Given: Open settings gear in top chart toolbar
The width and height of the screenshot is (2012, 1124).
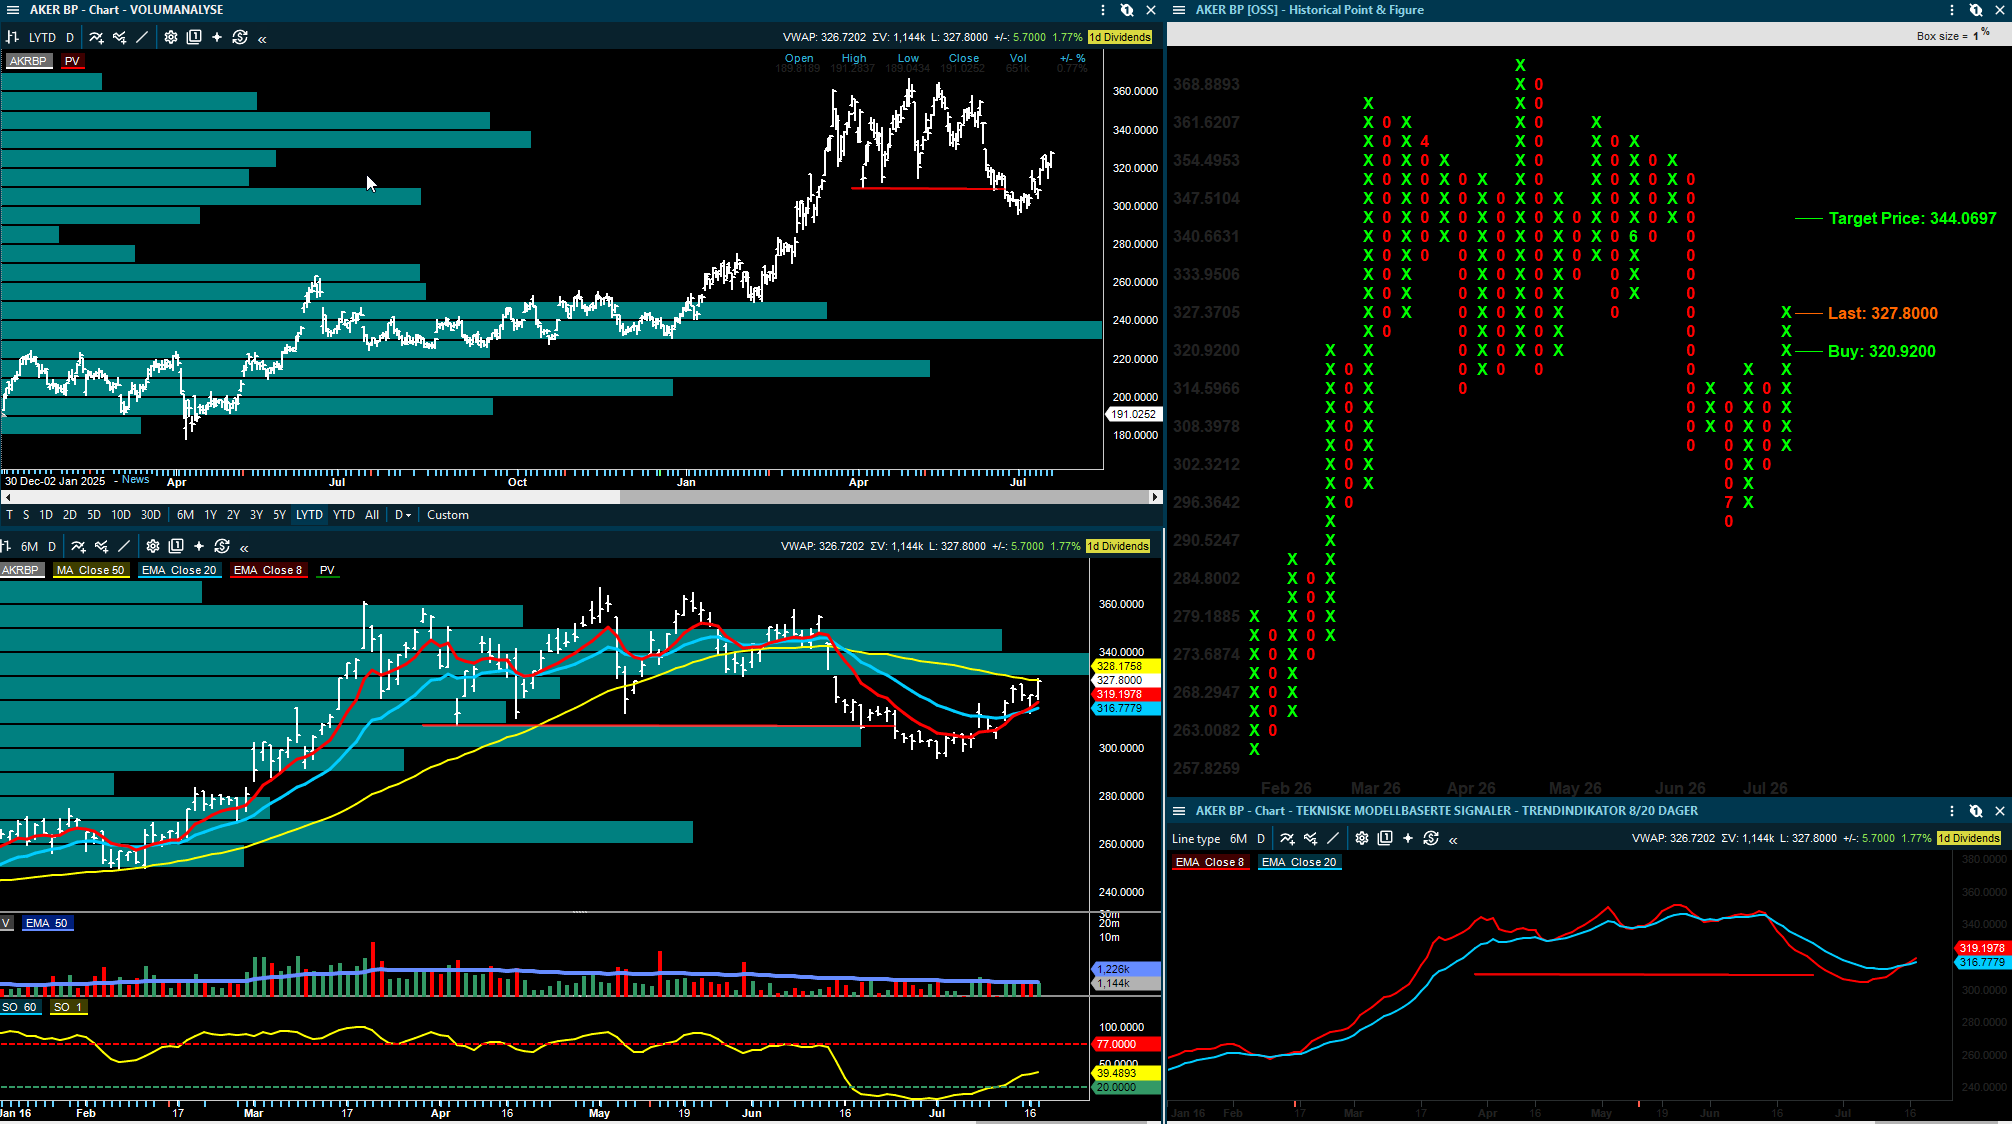Looking at the screenshot, I should click(x=171, y=37).
